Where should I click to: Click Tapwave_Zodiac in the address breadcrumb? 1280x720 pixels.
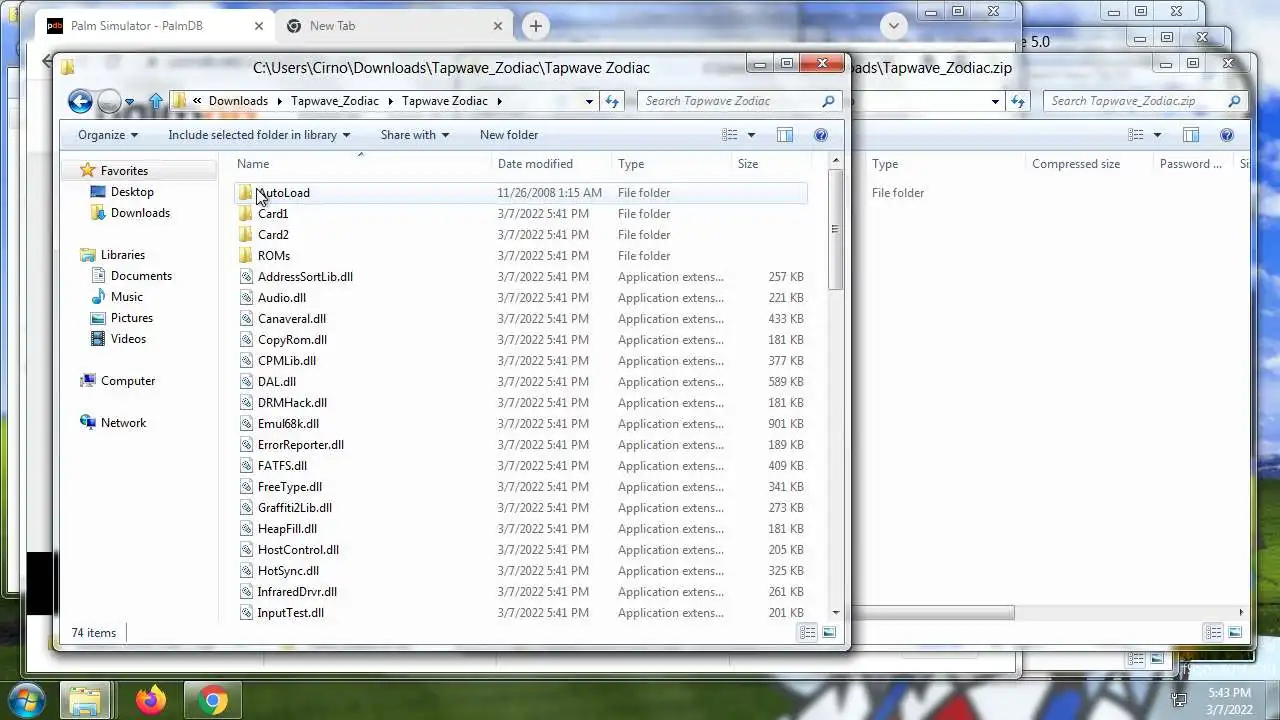[x=334, y=101]
